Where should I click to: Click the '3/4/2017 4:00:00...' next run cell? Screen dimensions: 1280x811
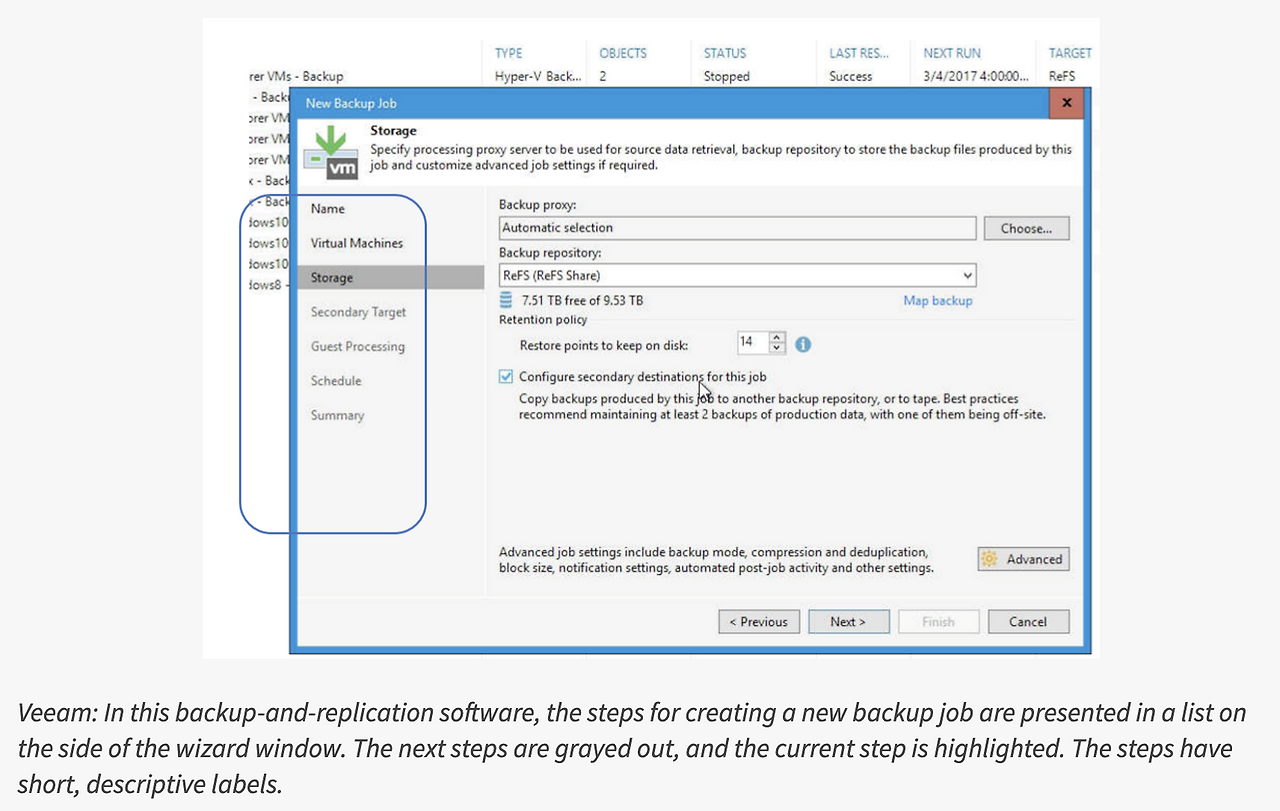point(975,76)
